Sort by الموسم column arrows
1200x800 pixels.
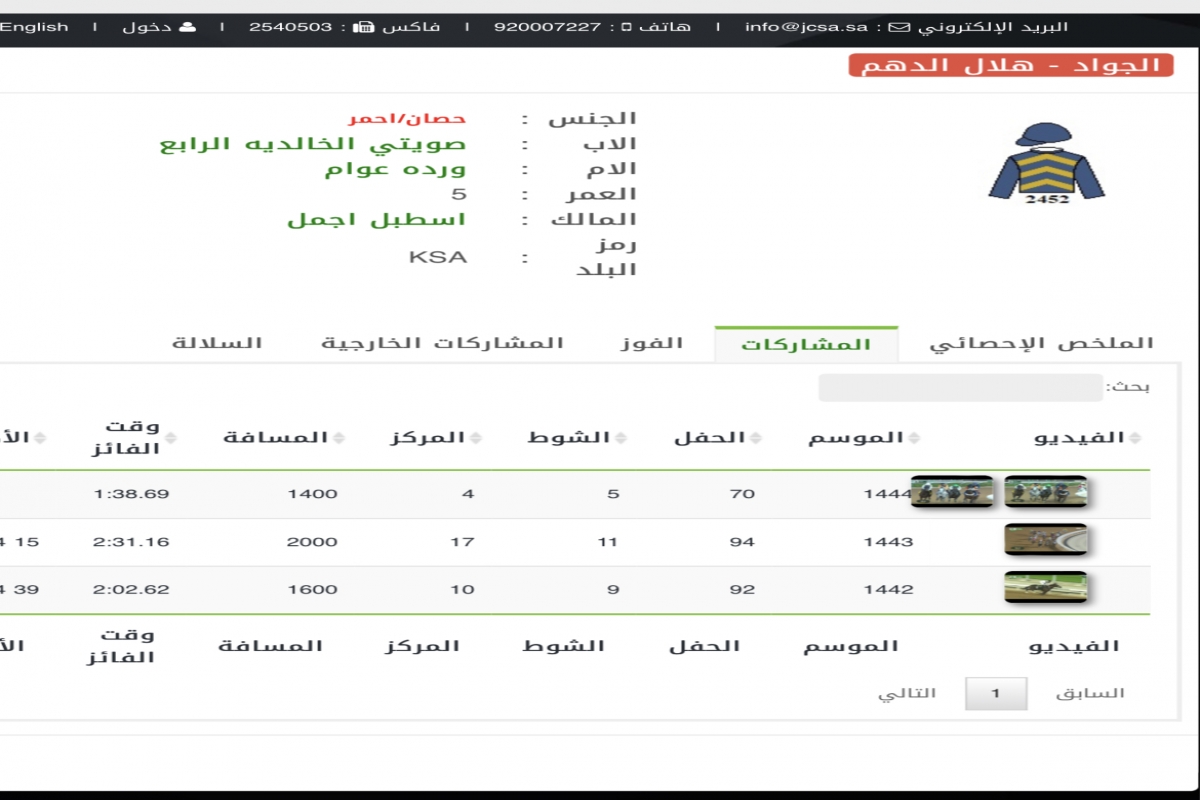tap(913, 438)
